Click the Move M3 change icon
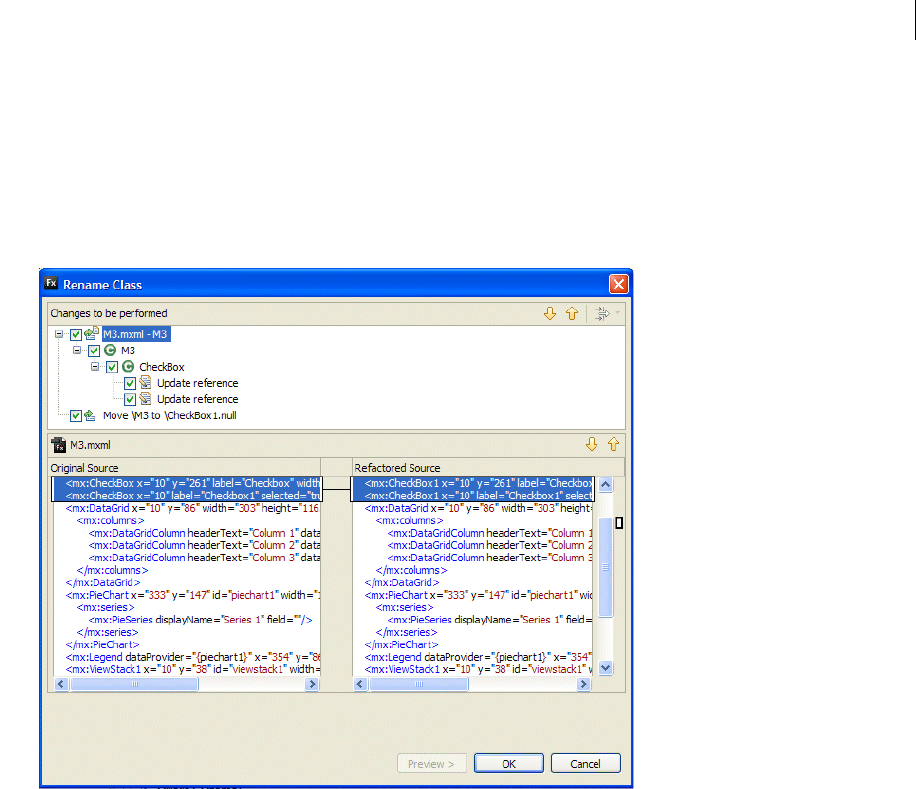The image size is (916, 789). click(x=89, y=415)
